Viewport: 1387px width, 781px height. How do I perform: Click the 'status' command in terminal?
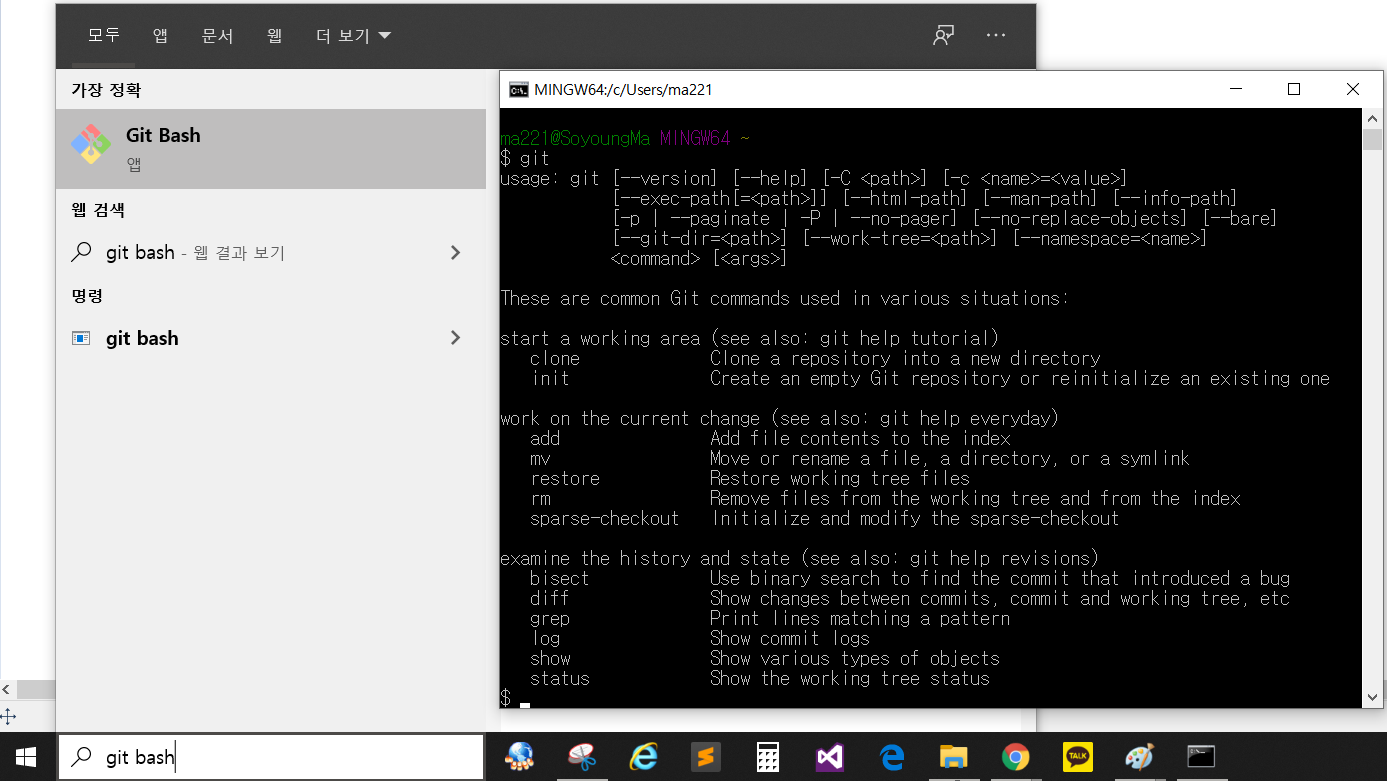point(560,678)
